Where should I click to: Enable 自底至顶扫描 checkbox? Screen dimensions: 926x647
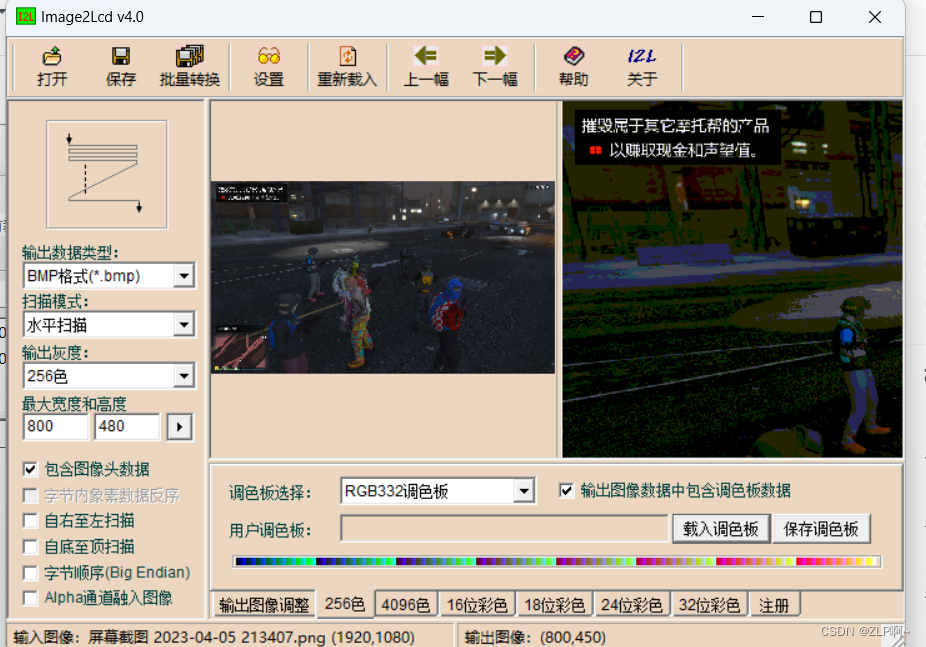pos(30,547)
